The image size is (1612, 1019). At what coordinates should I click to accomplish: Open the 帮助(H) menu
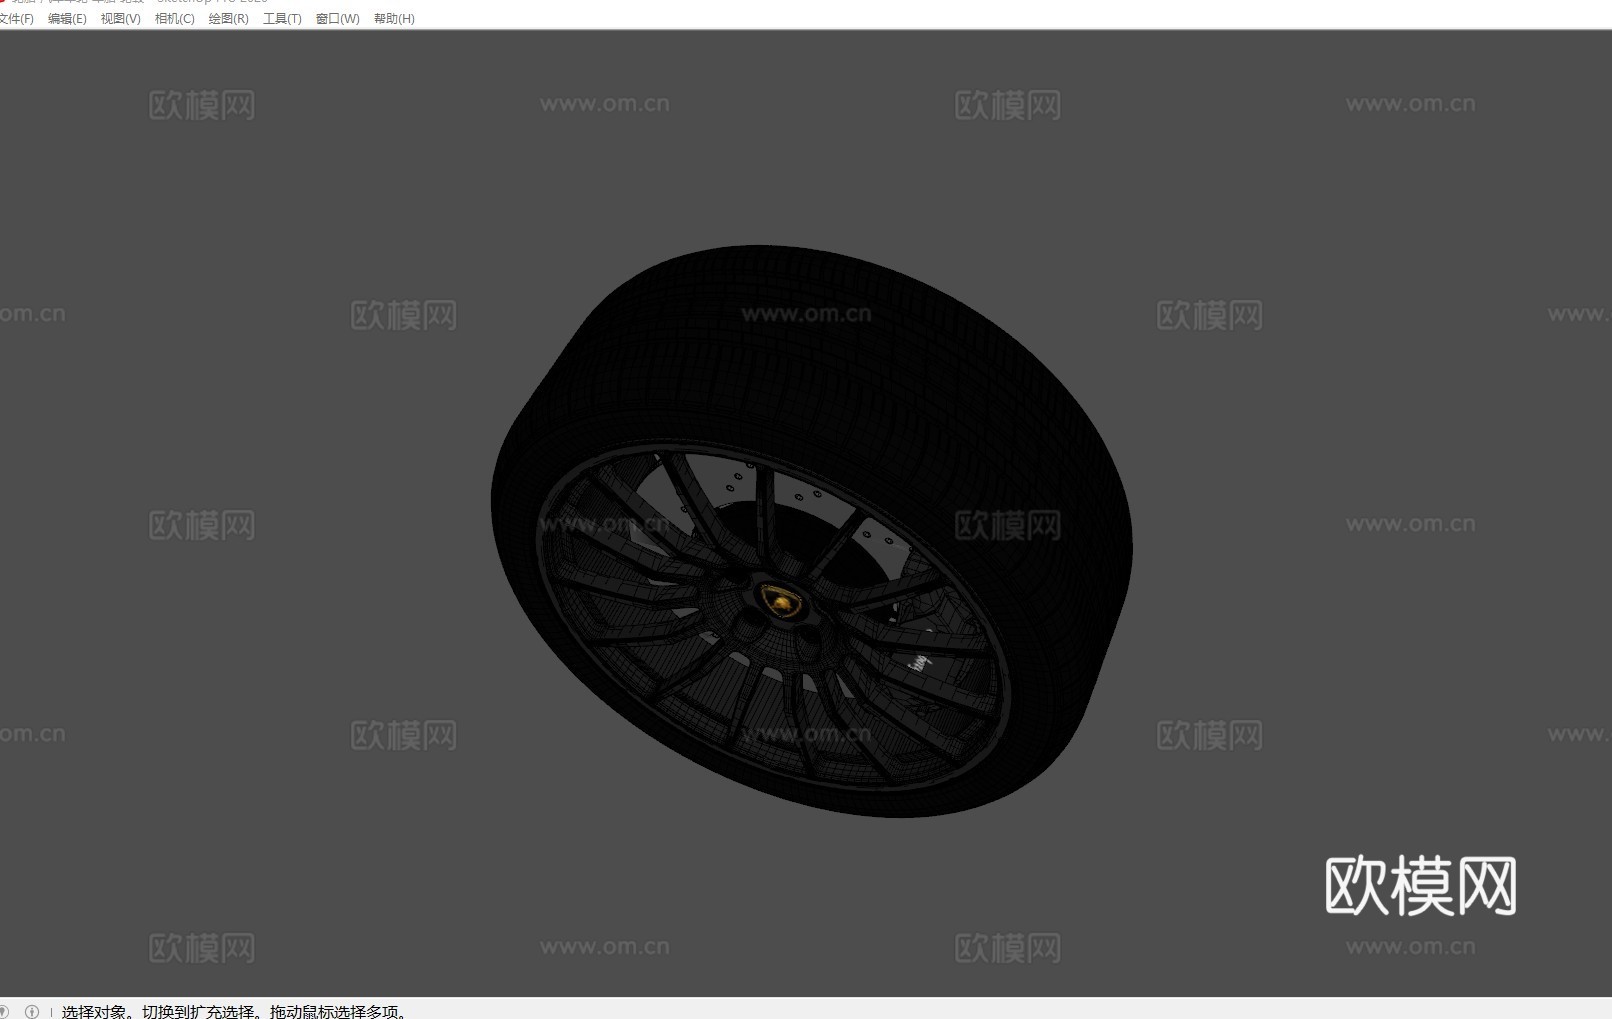(x=394, y=19)
